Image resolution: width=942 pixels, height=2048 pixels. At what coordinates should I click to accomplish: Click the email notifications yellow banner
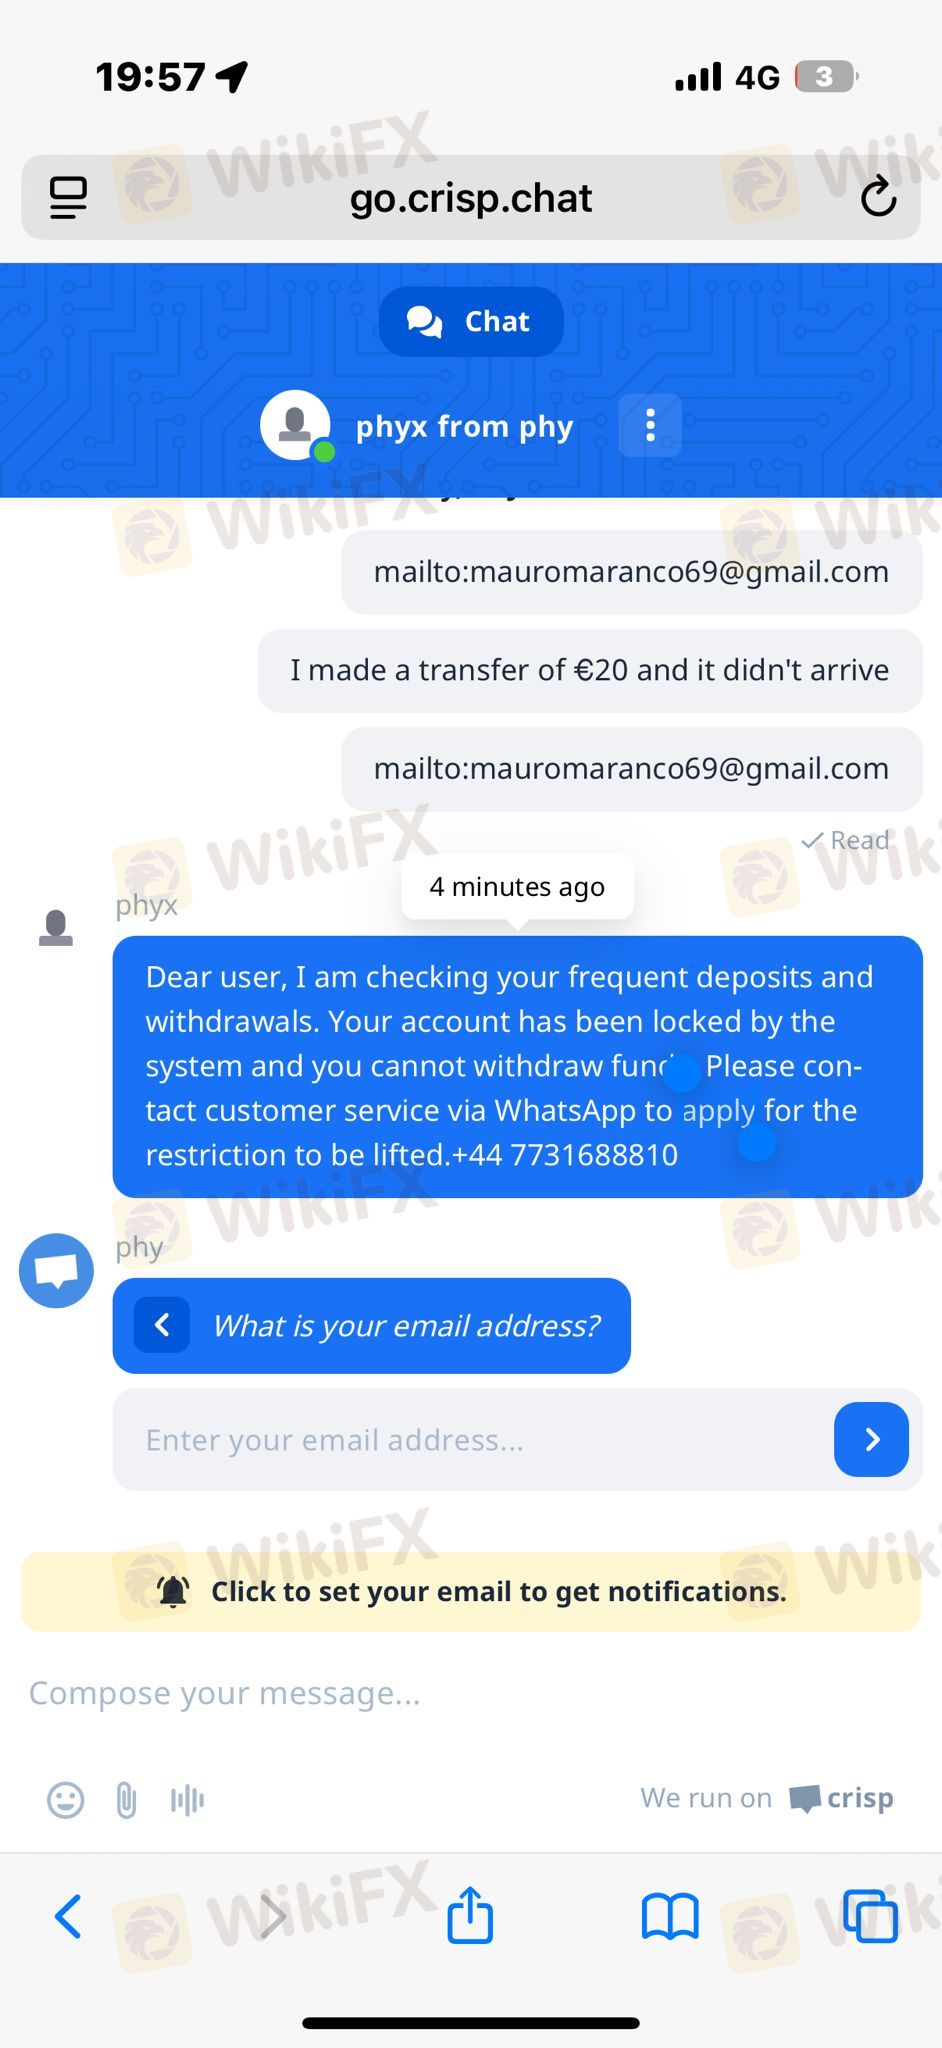click(471, 1591)
